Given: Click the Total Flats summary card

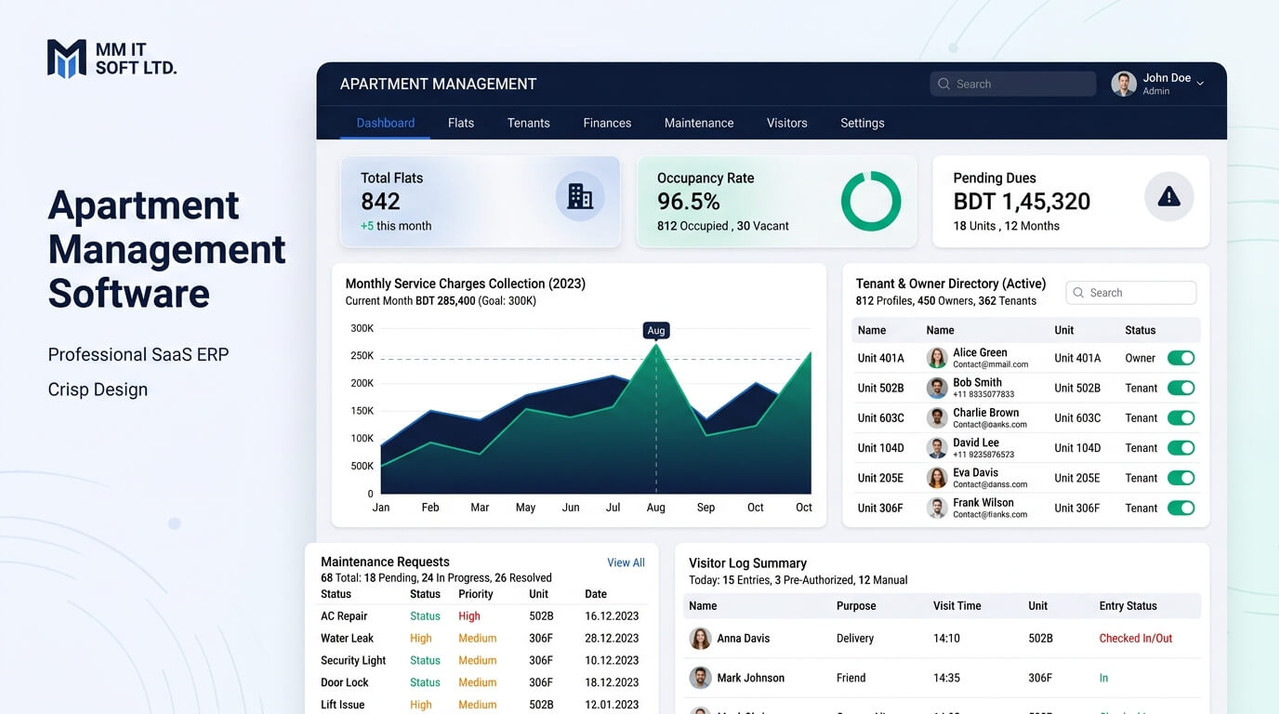Looking at the screenshot, I should coord(480,201).
